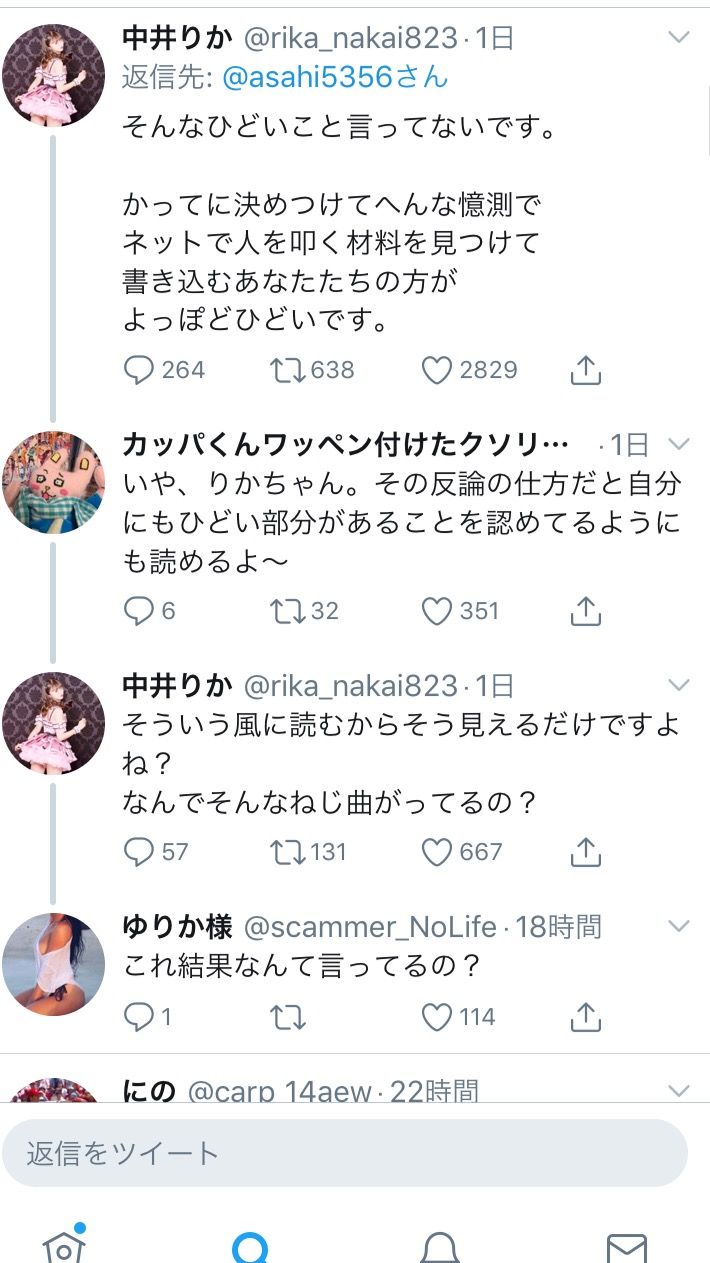Expand the options chevron on the カッパくん tweet
Screen dimensions: 710x1263
pyautogui.click(x=679, y=444)
